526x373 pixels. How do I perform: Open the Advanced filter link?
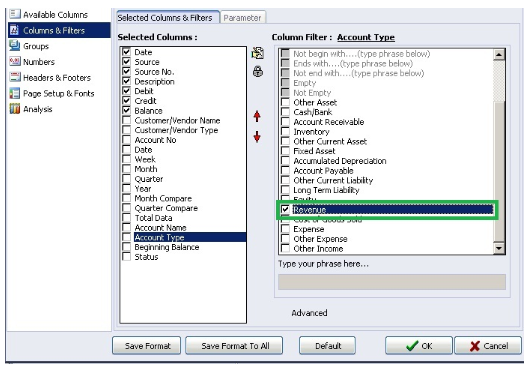coord(309,313)
